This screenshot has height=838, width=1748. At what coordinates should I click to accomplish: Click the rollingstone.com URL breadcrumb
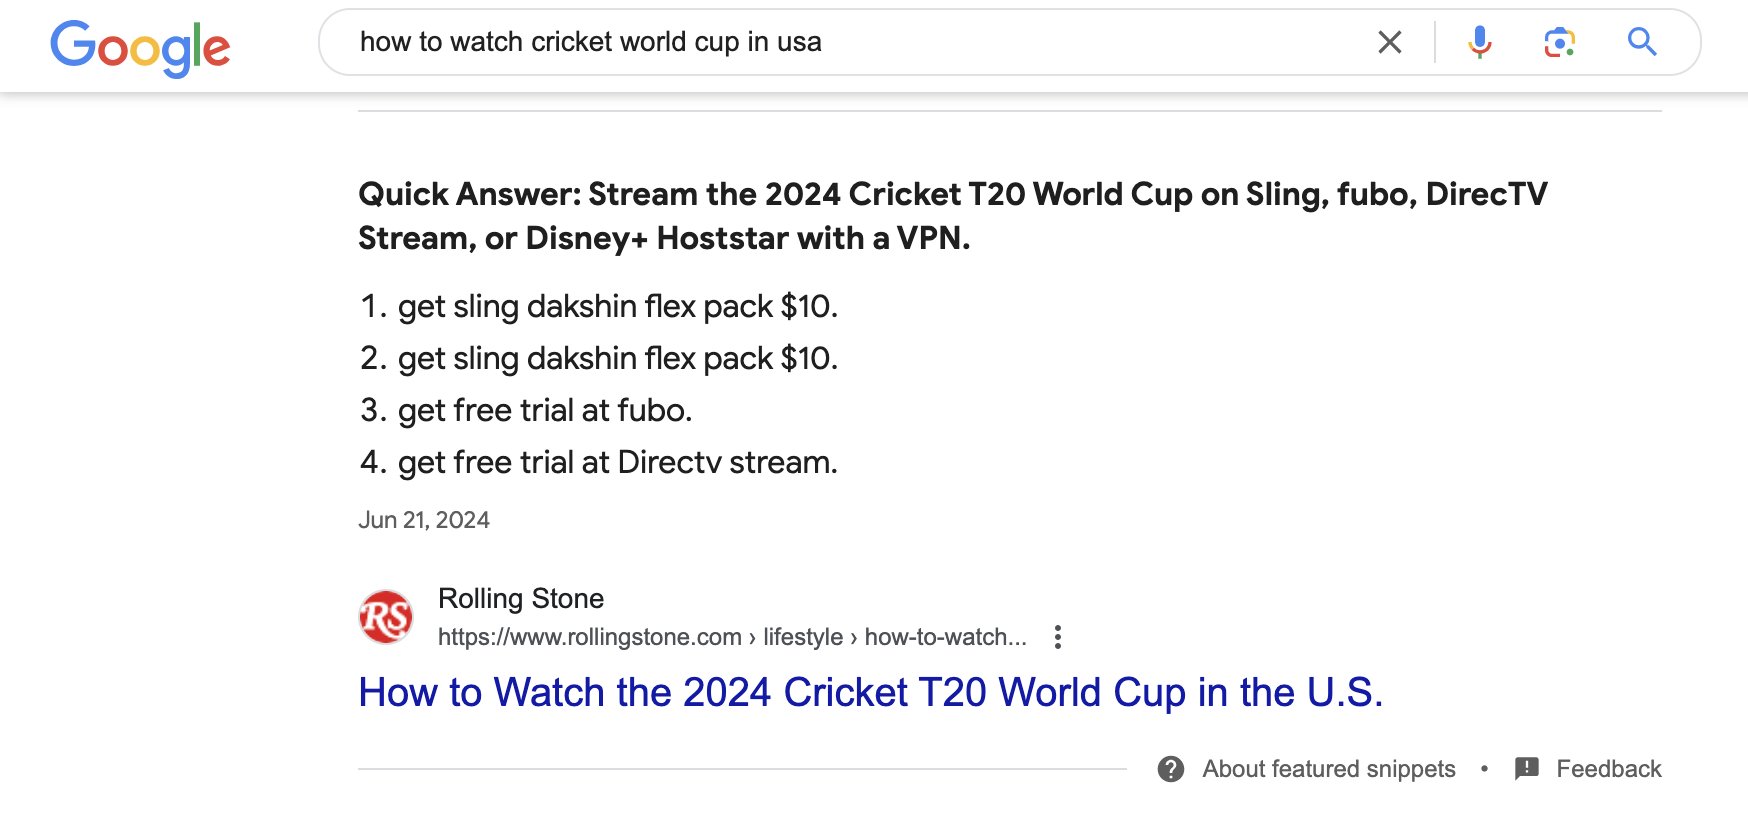click(x=732, y=637)
